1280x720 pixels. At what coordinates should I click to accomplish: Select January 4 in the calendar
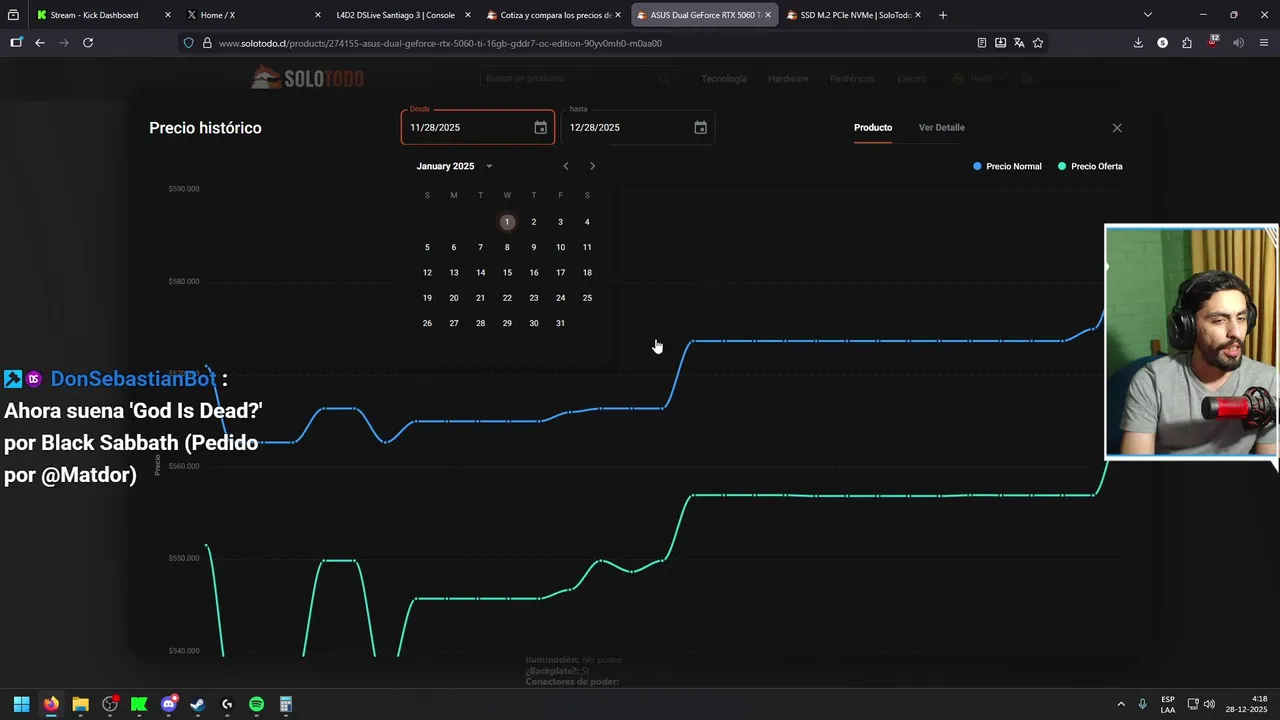point(587,222)
